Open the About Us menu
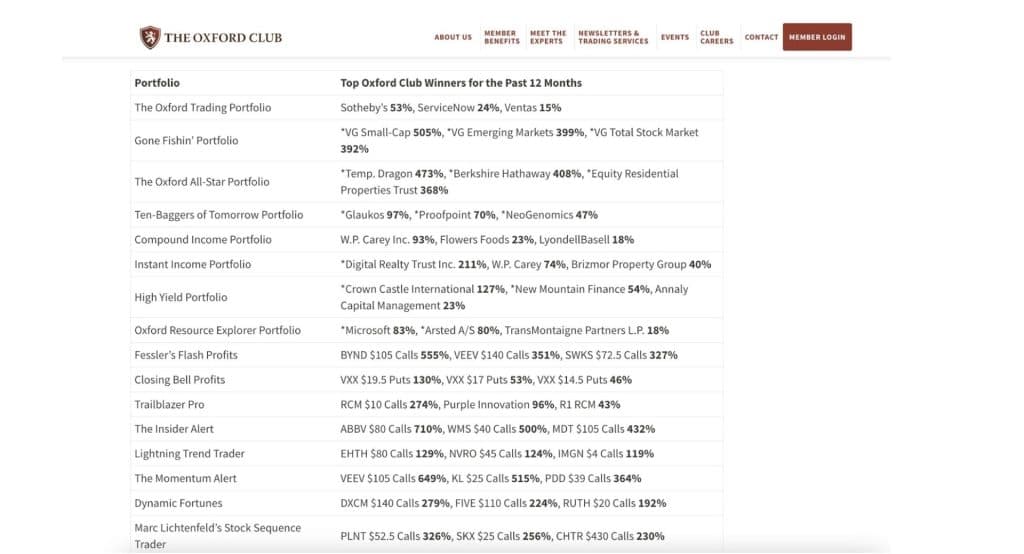The image size is (1024, 554). click(x=453, y=37)
